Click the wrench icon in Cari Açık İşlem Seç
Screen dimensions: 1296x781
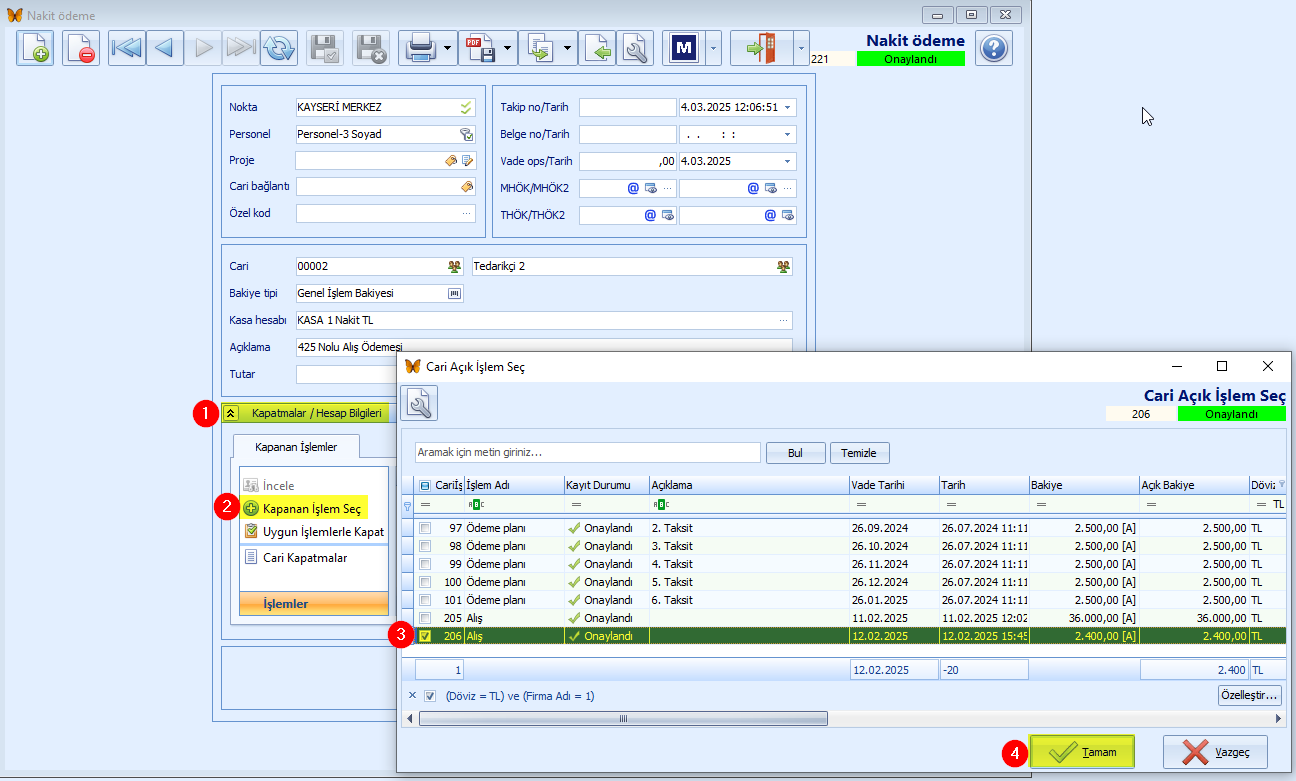(419, 404)
